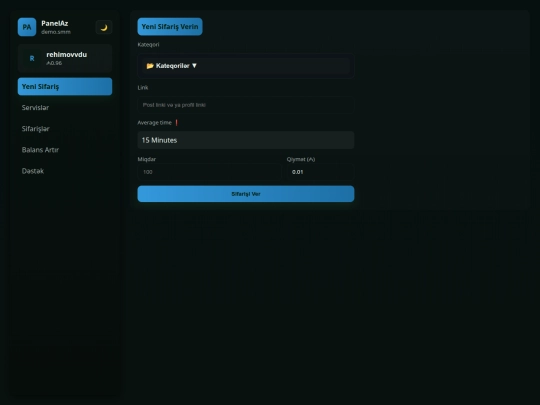Toggle dark mode with moon icon

pyautogui.click(x=104, y=28)
